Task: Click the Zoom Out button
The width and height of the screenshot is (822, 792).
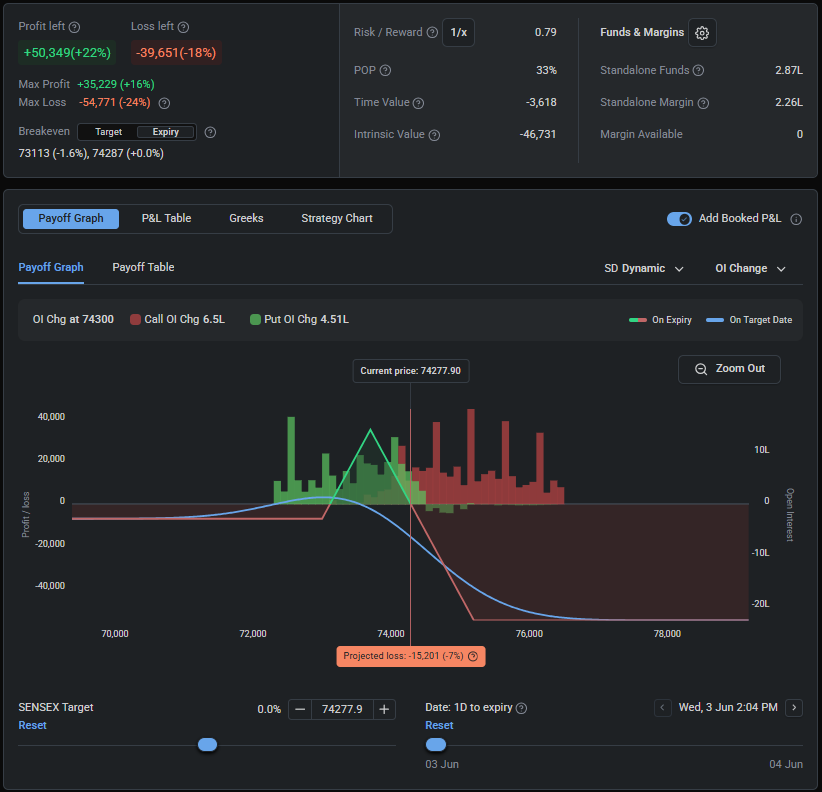Action: 729,369
